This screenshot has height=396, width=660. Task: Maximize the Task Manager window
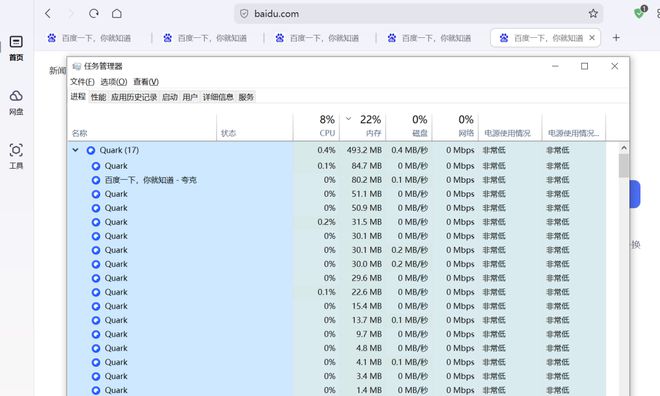tap(584, 66)
